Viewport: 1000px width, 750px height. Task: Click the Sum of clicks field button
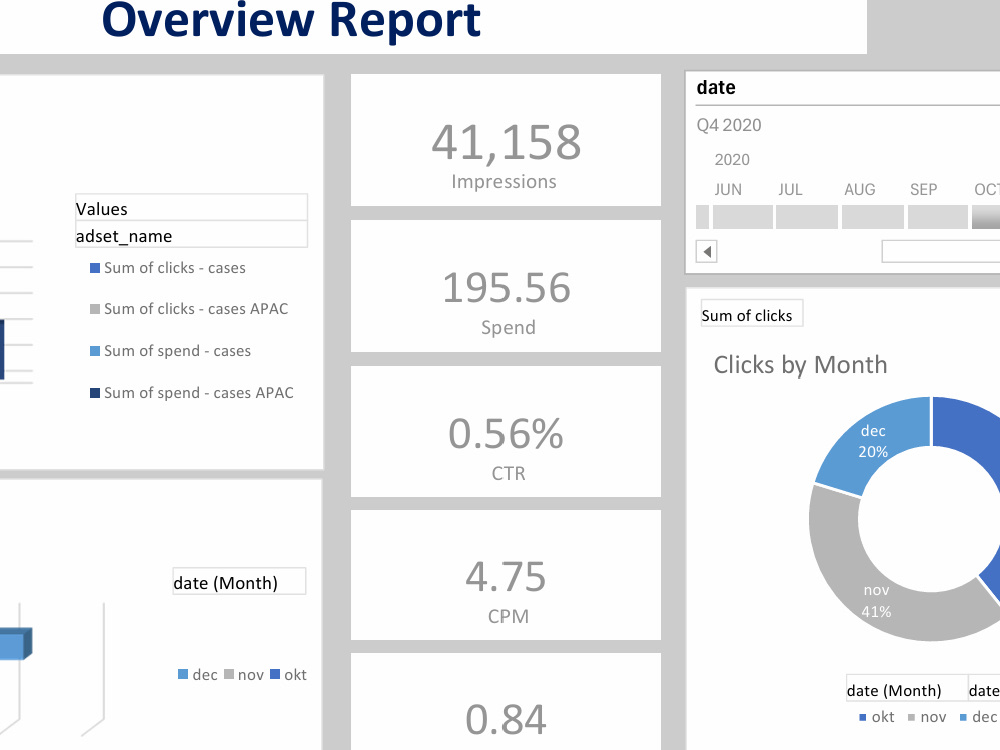tap(751, 314)
